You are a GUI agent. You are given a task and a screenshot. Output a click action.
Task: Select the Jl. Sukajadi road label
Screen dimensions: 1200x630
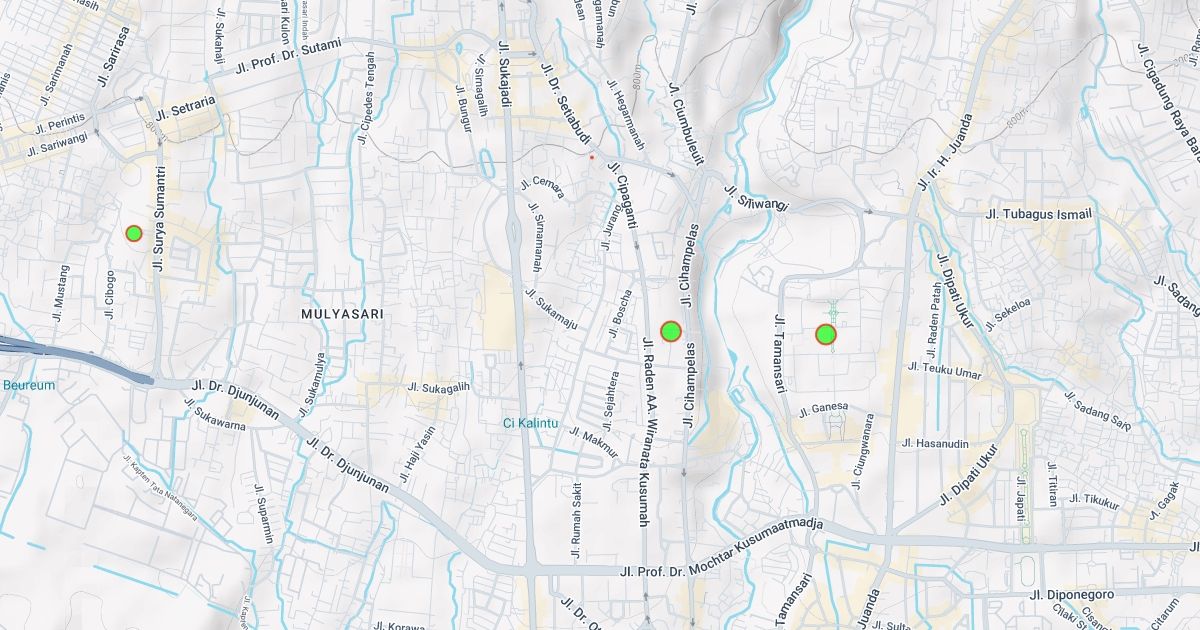point(504,77)
